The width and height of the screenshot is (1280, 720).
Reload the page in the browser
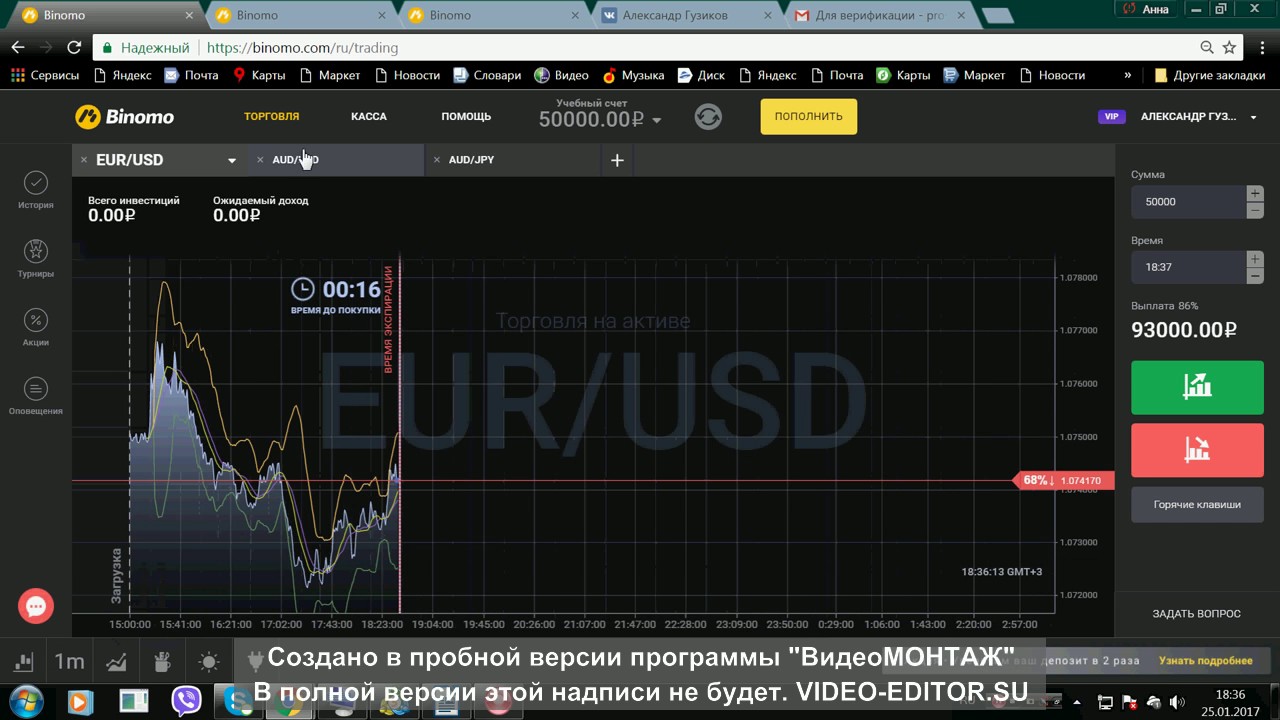(73, 47)
